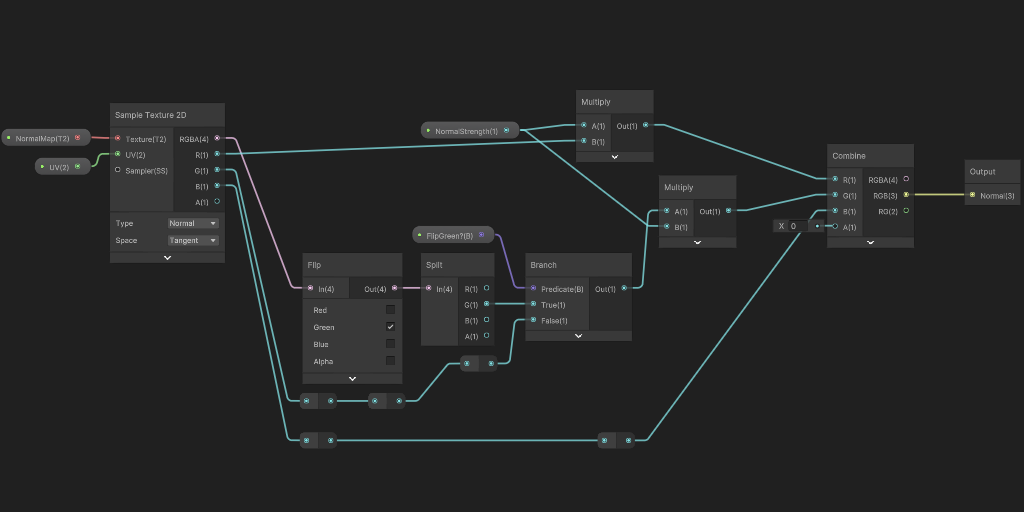
Task: Click the Out(4) port on the Flip node
Action: pos(394,288)
